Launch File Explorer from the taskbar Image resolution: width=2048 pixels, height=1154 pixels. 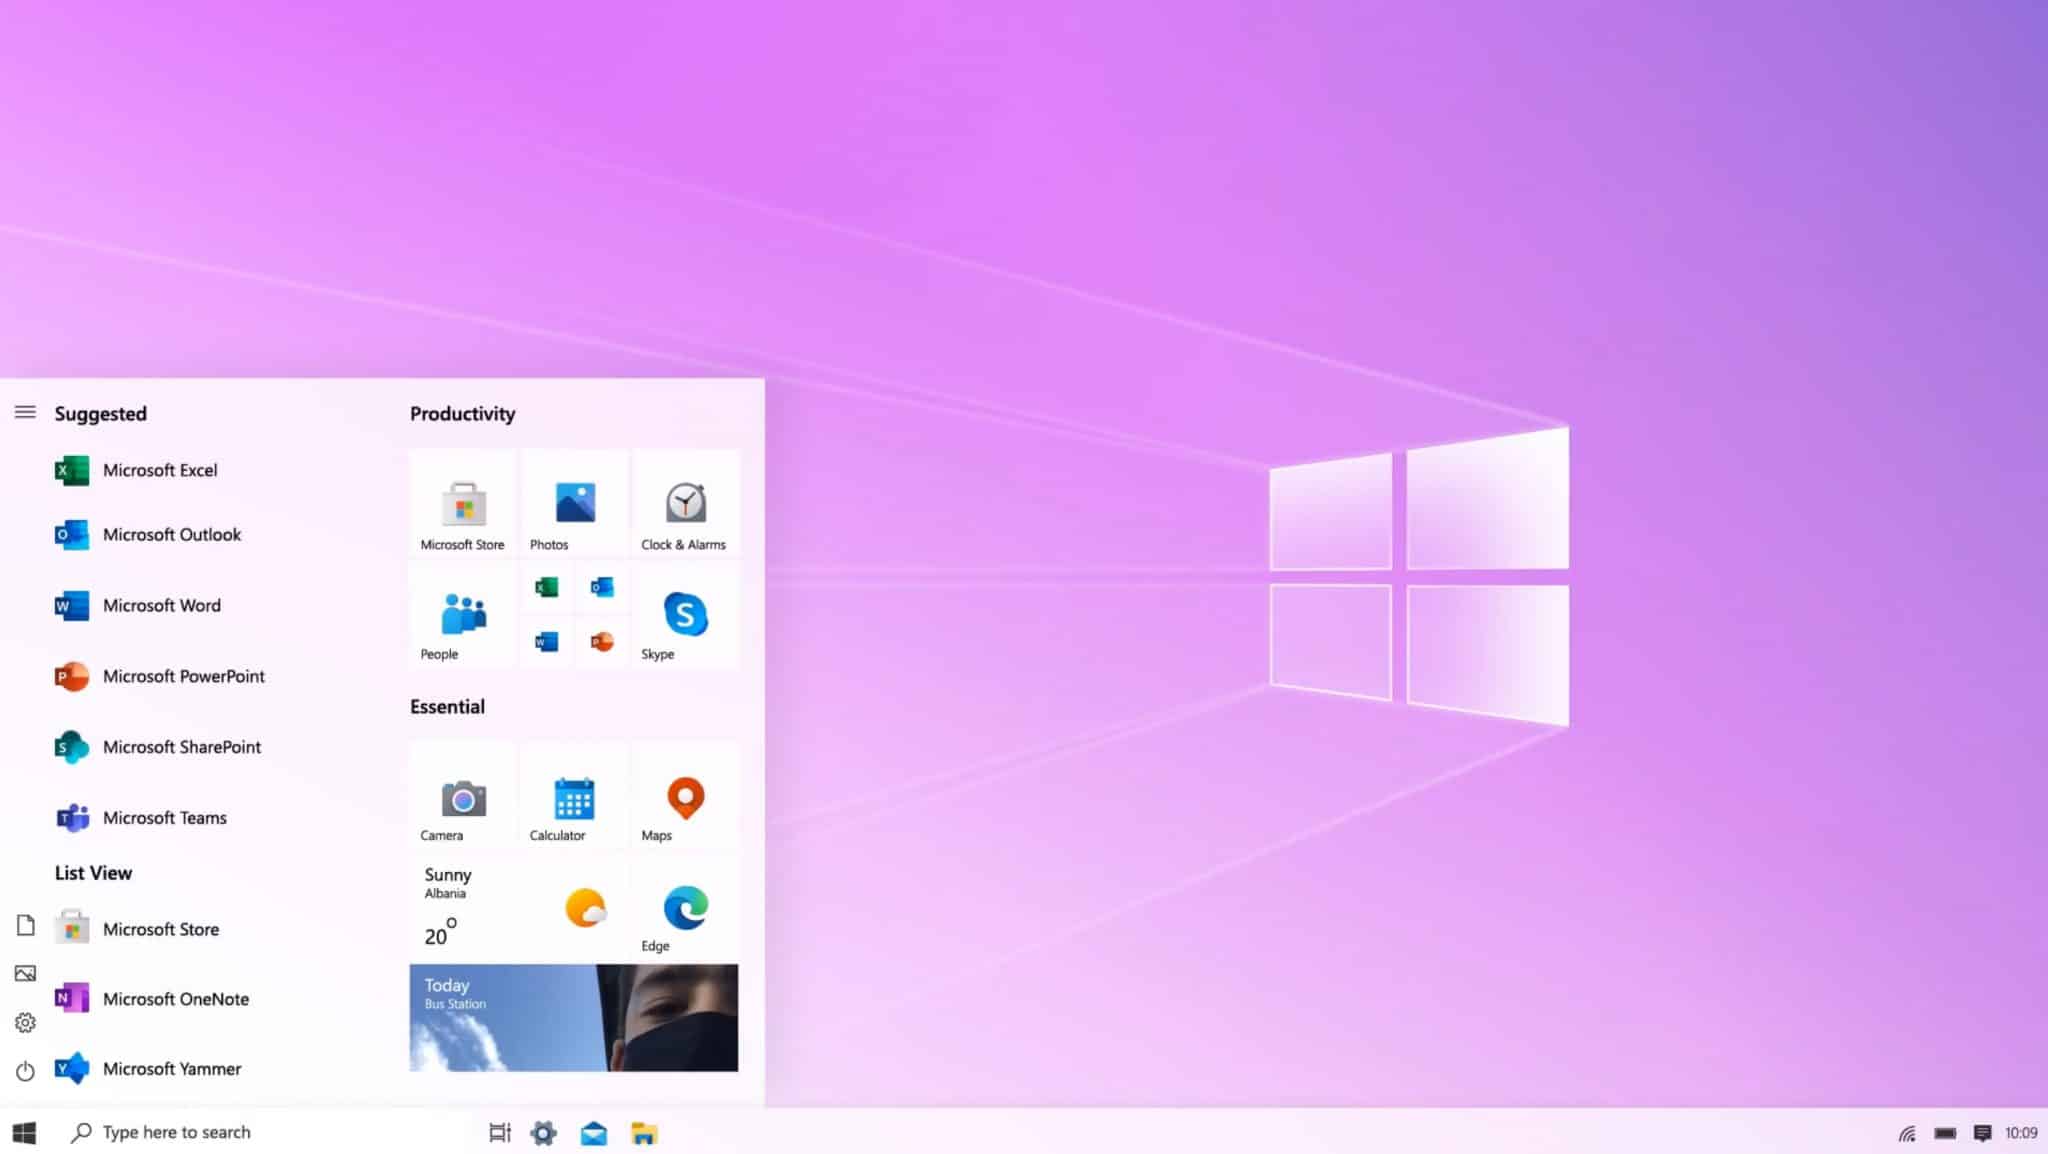pos(645,1132)
